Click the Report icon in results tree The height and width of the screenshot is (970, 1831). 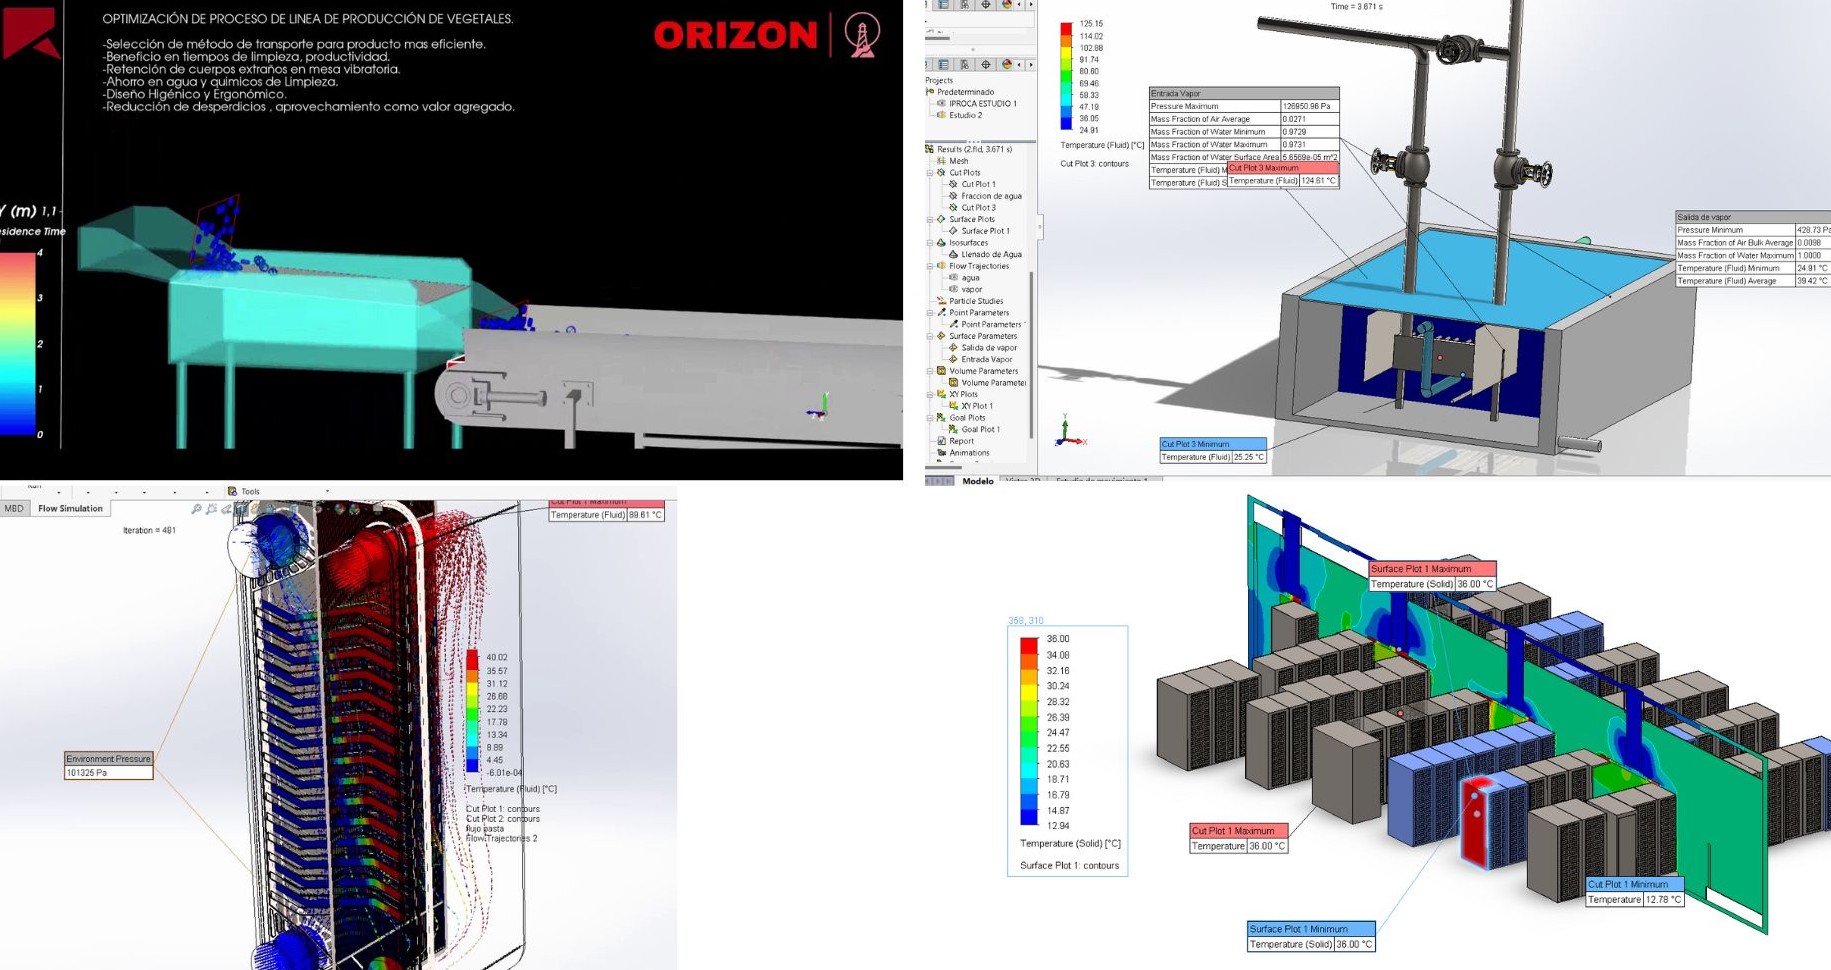[x=941, y=441]
